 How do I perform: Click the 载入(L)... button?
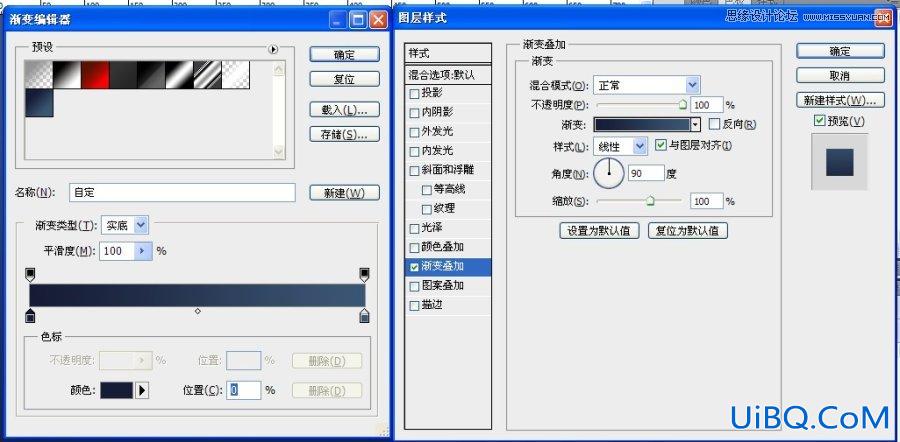point(344,110)
